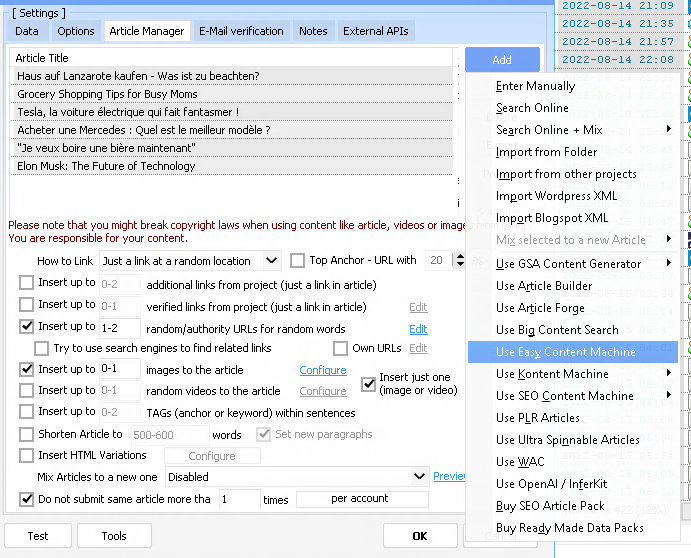
Task: Toggle Insert just one (image or video)
Action: click(x=368, y=384)
